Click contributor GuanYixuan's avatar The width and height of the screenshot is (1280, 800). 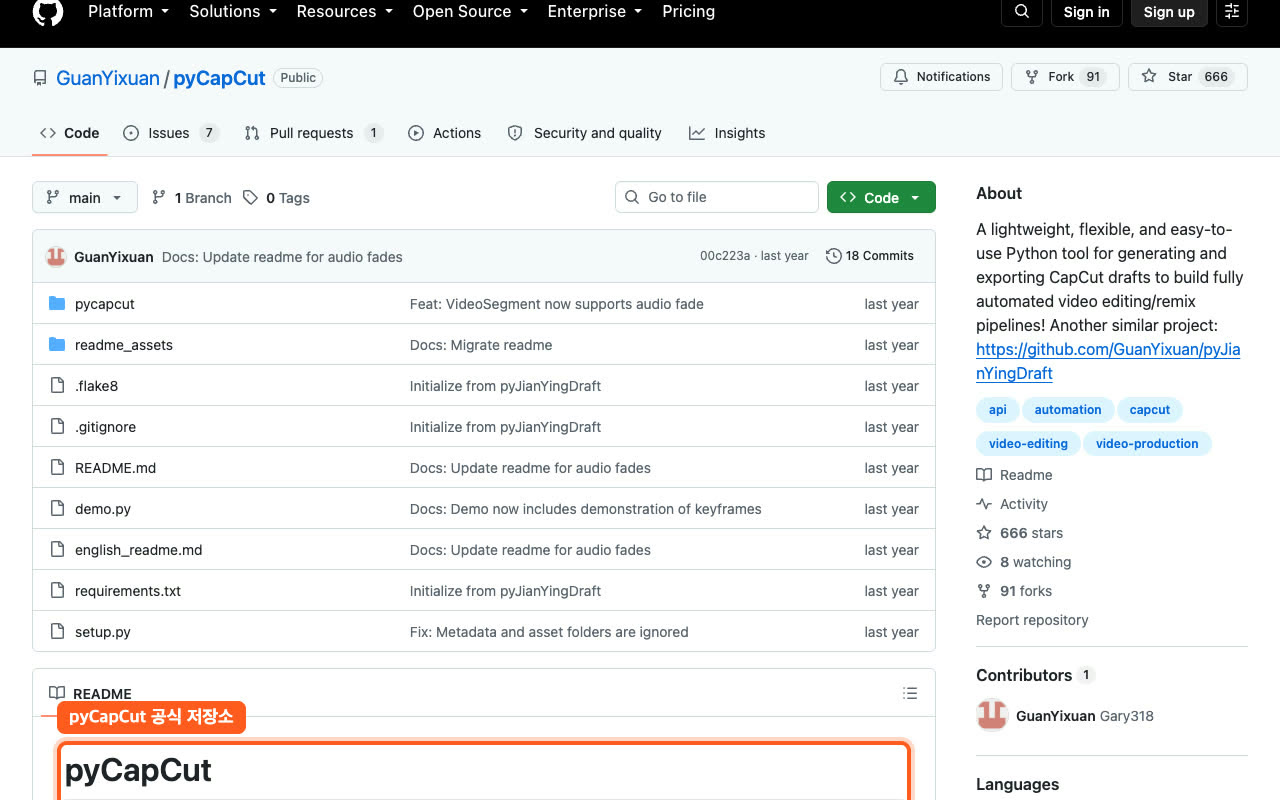tap(992, 716)
